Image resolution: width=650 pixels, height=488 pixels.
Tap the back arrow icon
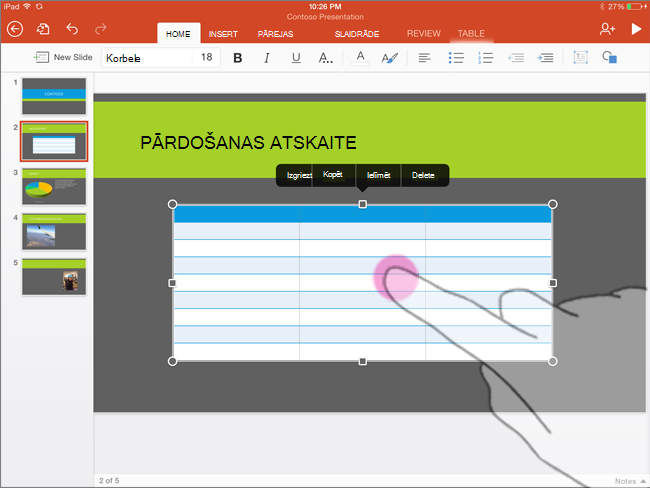[15, 29]
